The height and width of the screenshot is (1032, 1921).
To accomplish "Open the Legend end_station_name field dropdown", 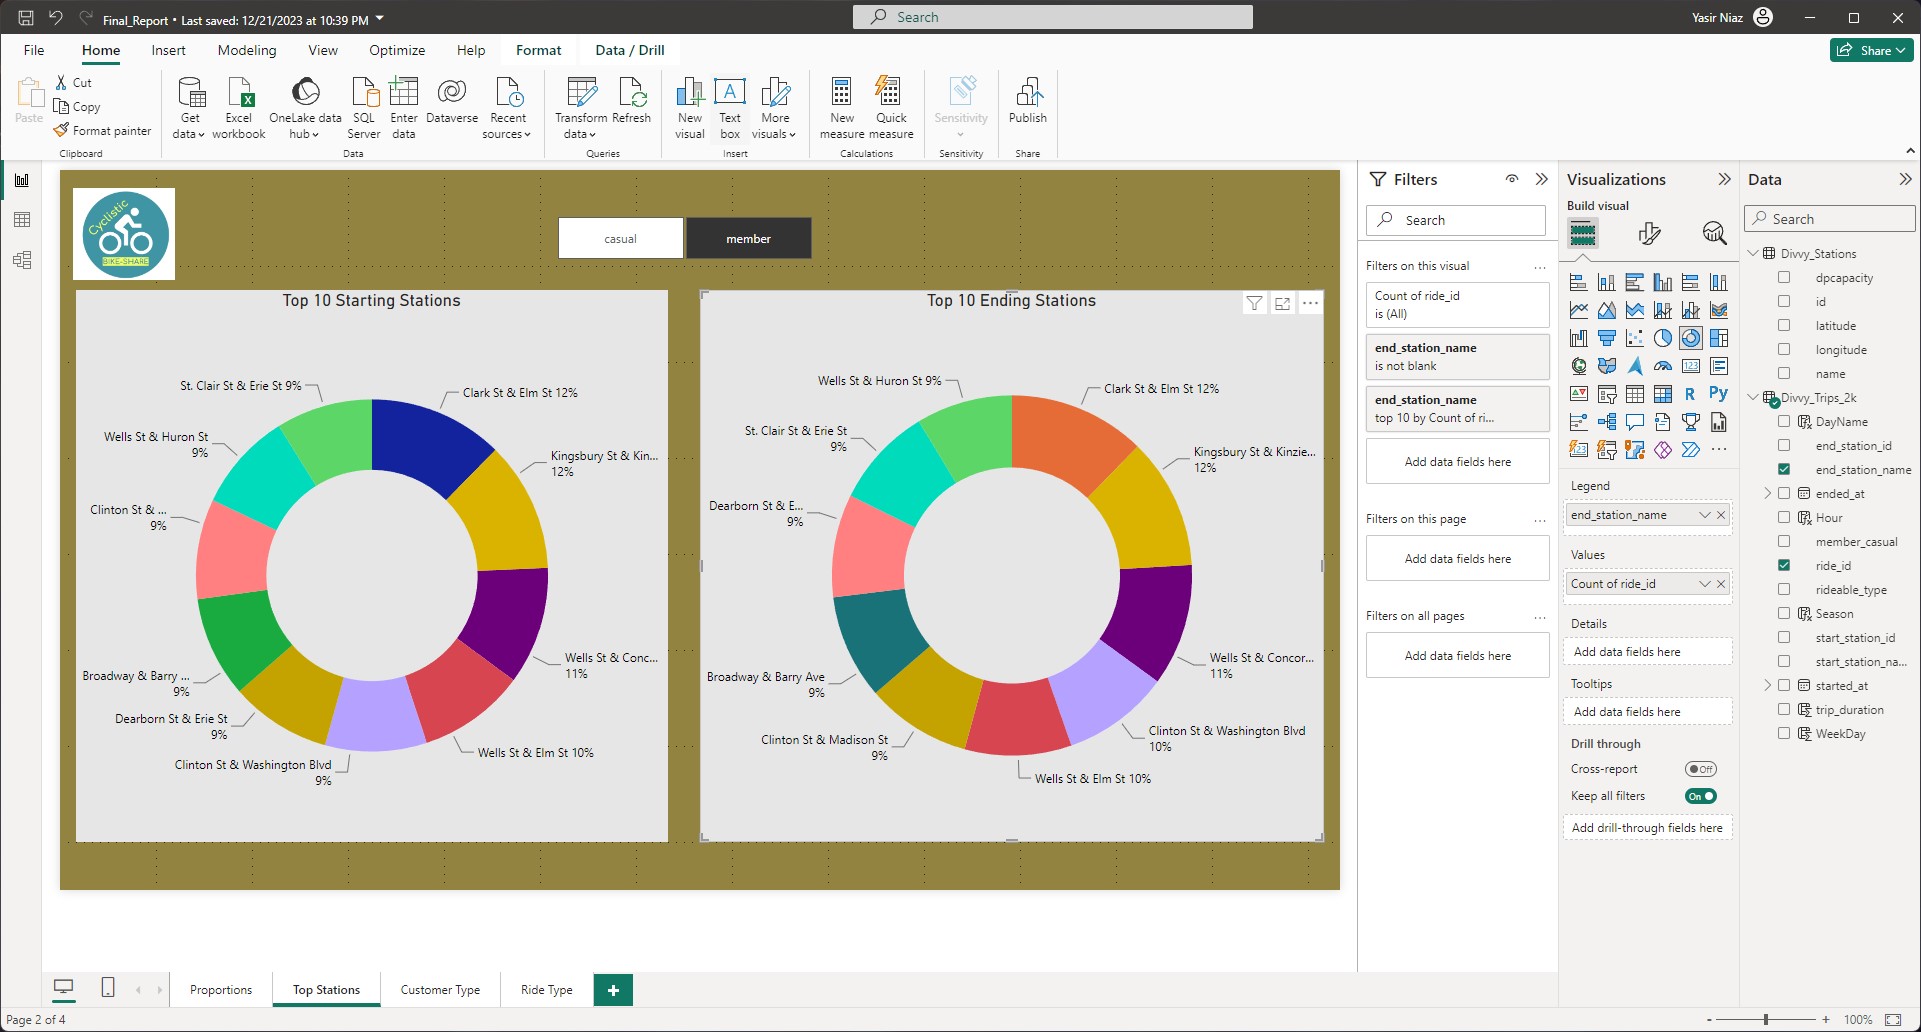I will click(x=1705, y=515).
